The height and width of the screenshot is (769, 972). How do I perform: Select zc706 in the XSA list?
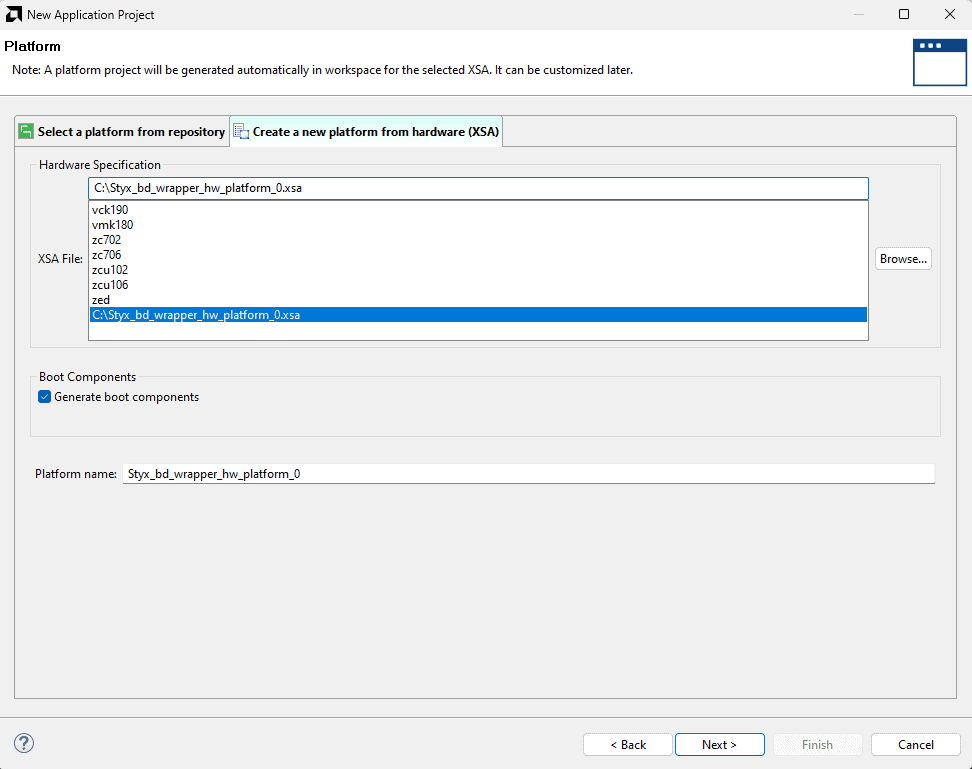107,255
